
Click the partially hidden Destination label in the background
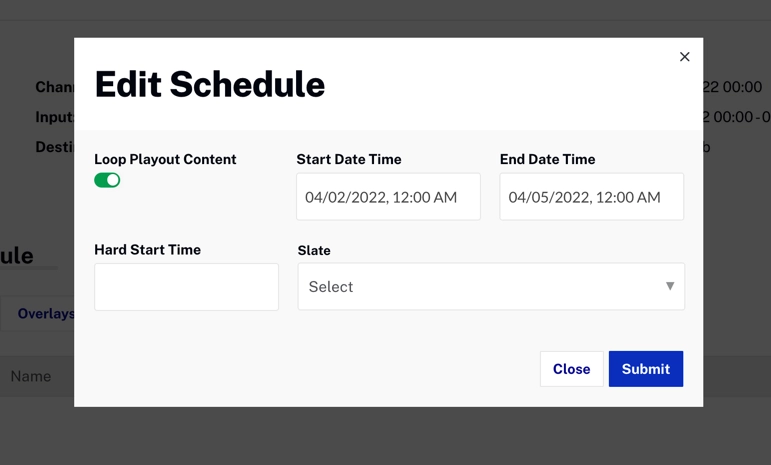coord(54,147)
